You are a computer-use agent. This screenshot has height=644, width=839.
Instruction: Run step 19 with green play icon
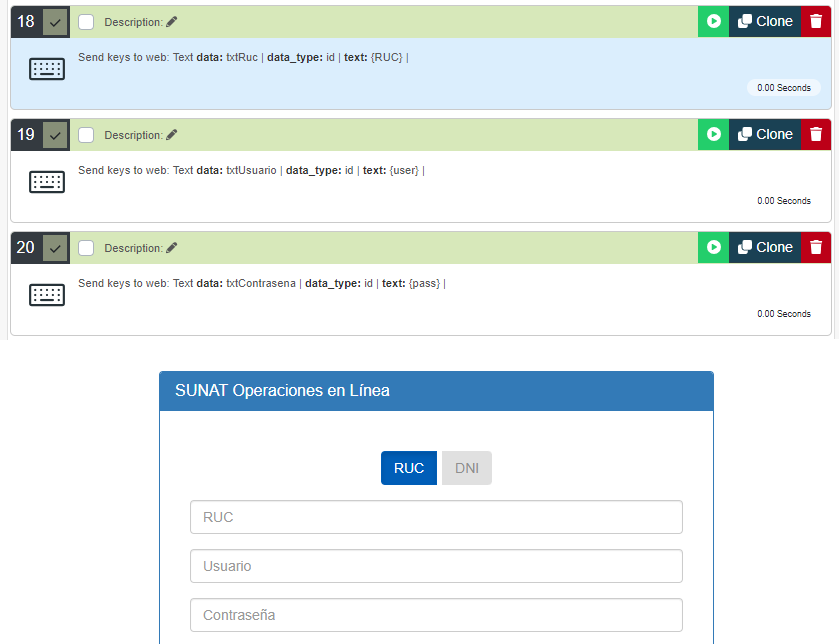(x=713, y=135)
